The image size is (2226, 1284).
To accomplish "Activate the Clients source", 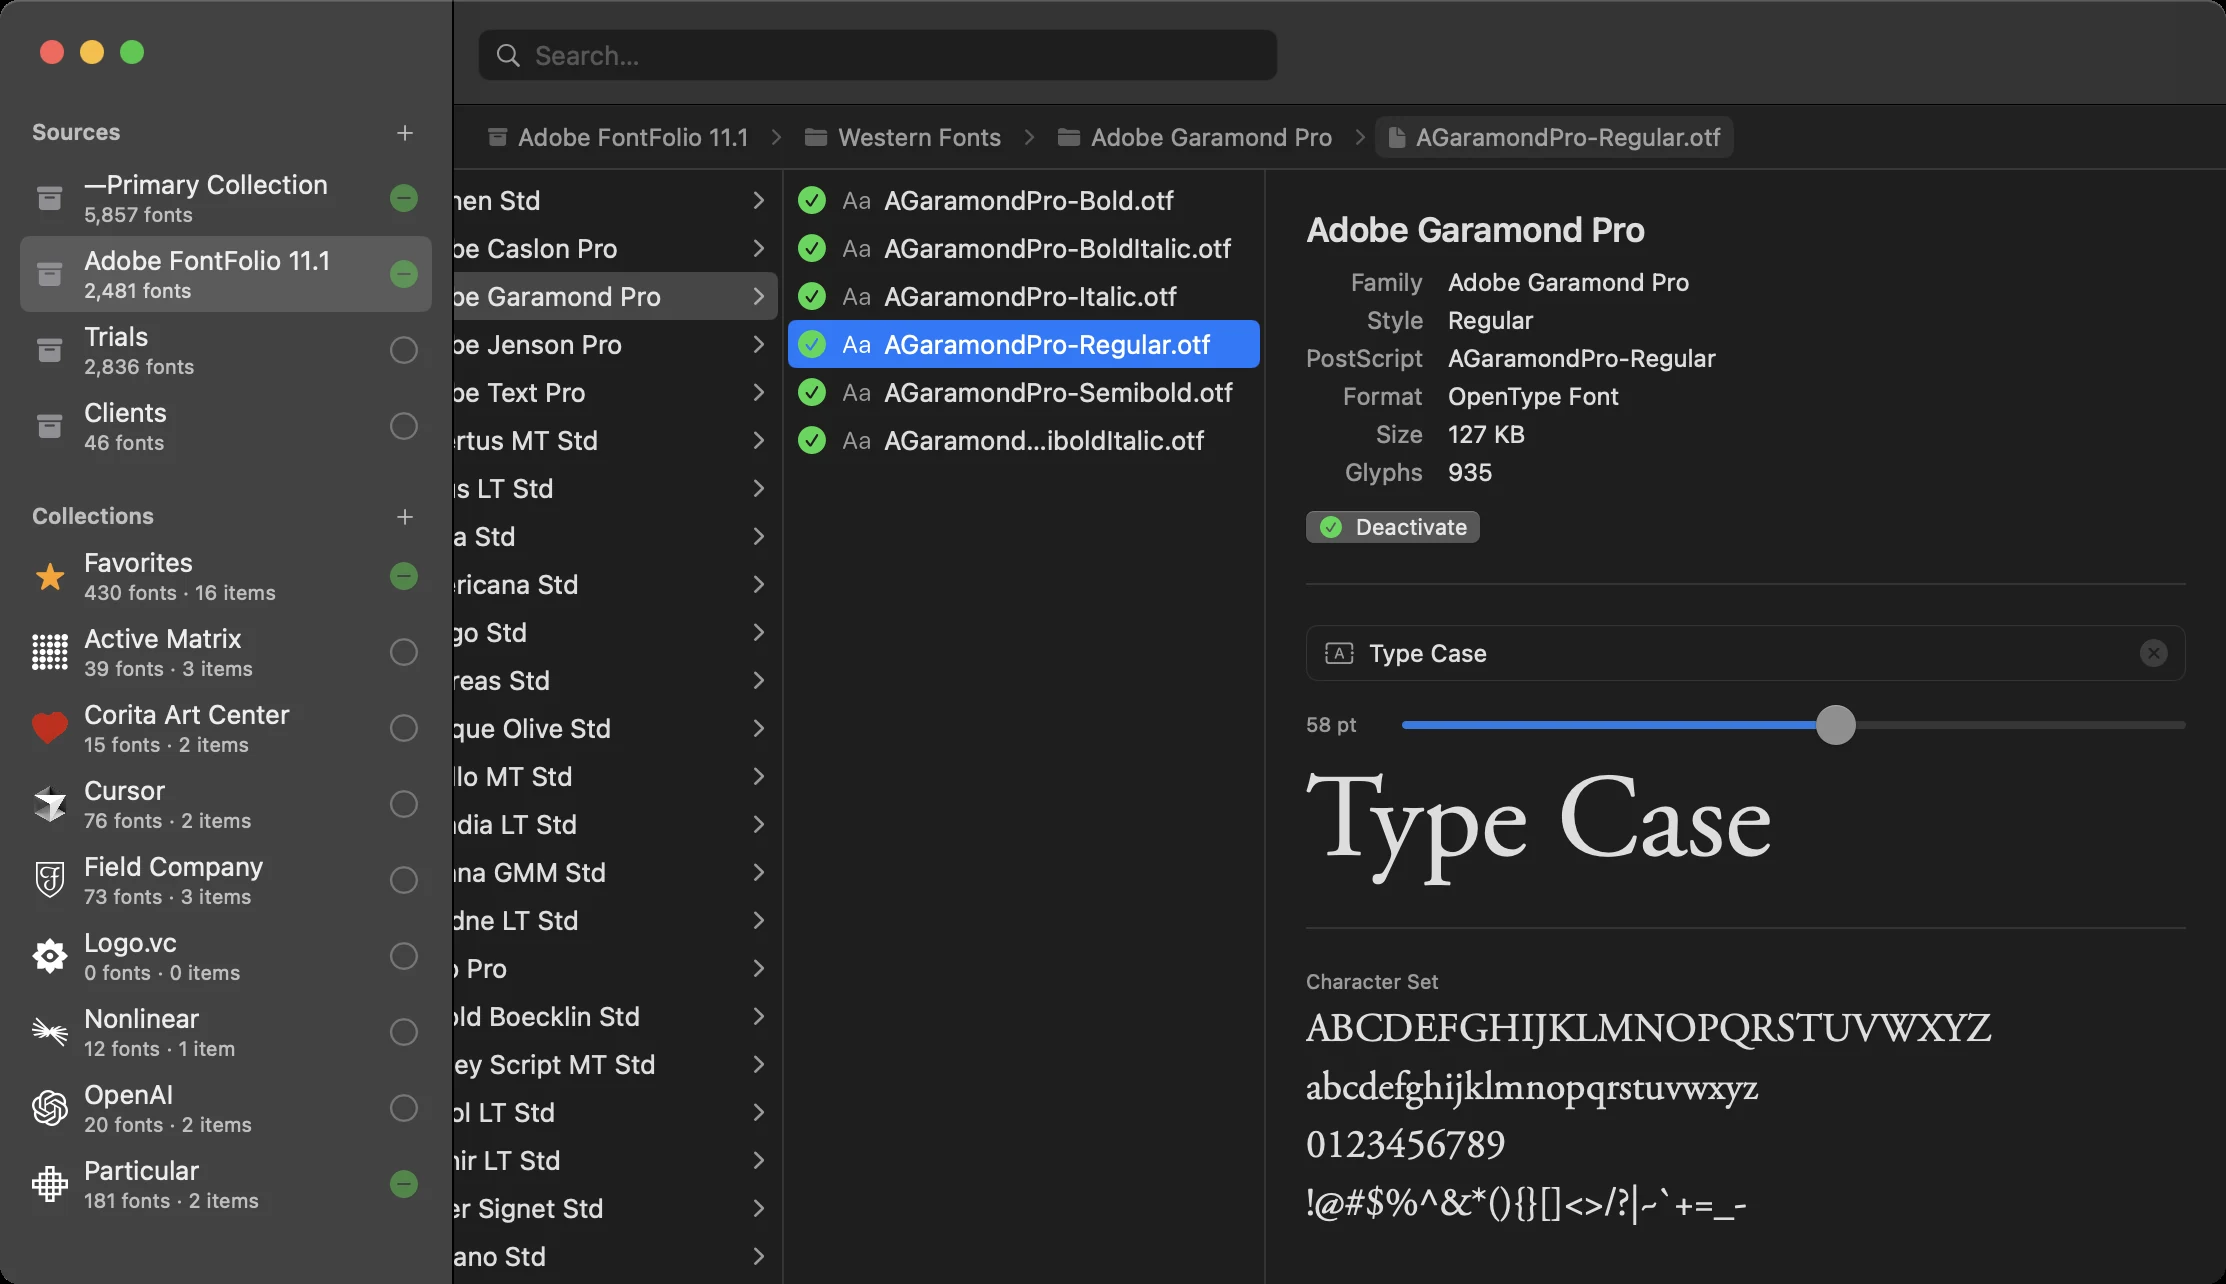I will [404, 426].
